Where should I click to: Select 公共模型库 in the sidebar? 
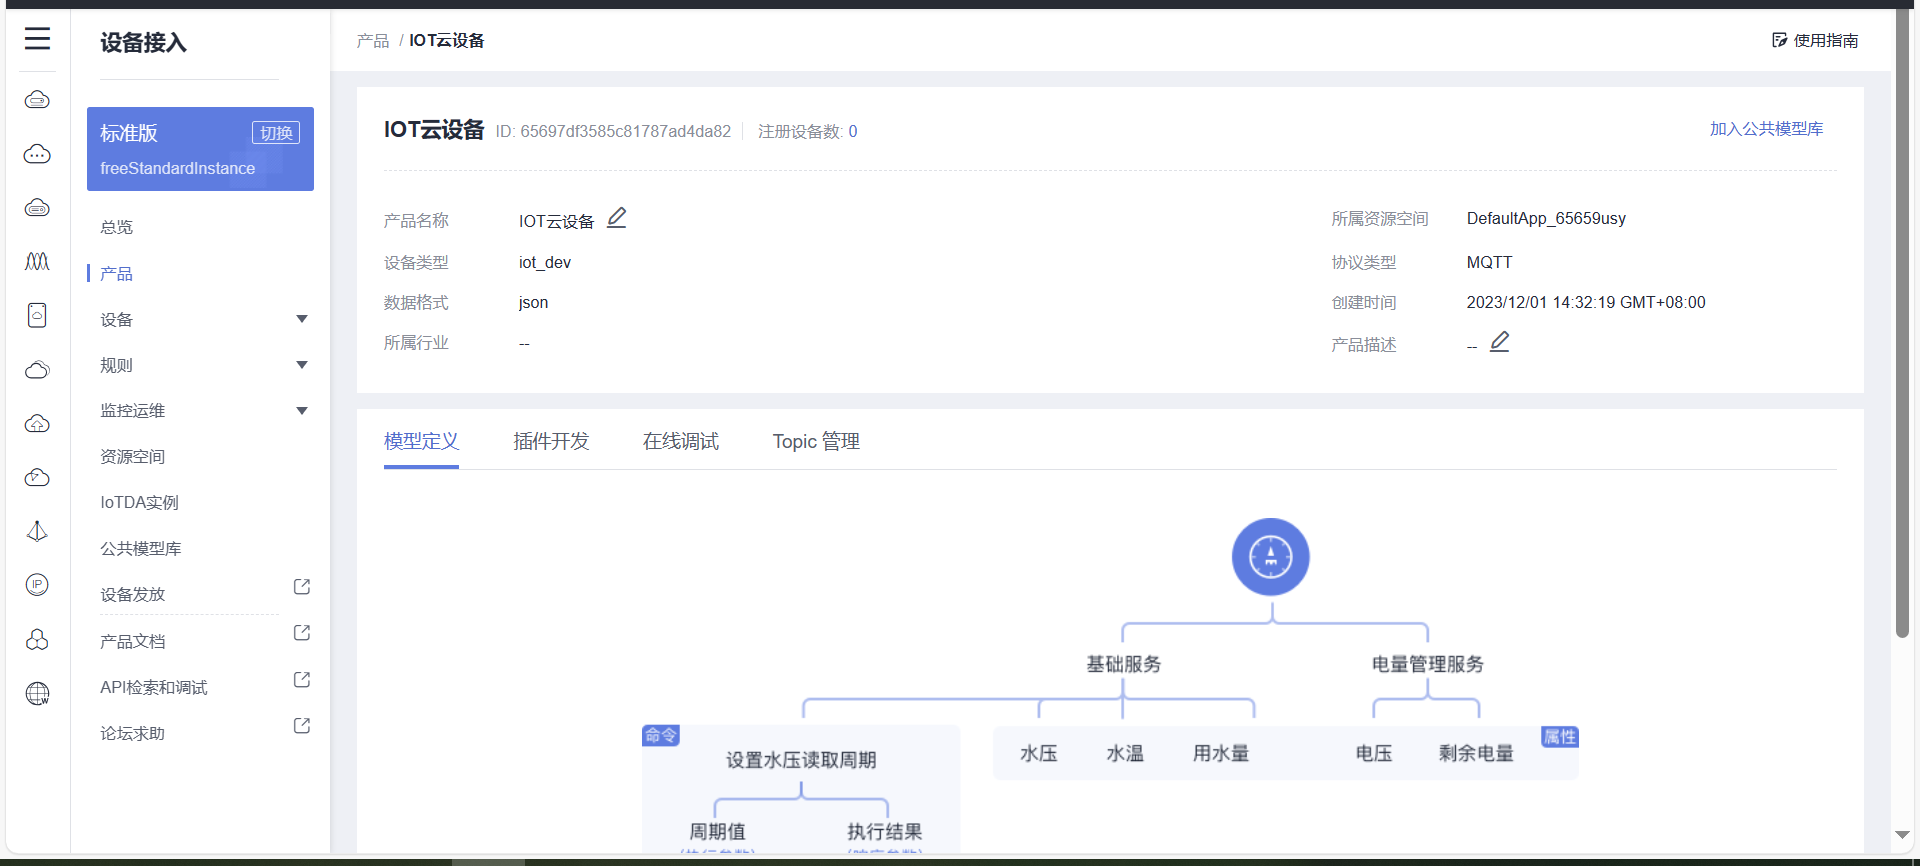point(141,549)
